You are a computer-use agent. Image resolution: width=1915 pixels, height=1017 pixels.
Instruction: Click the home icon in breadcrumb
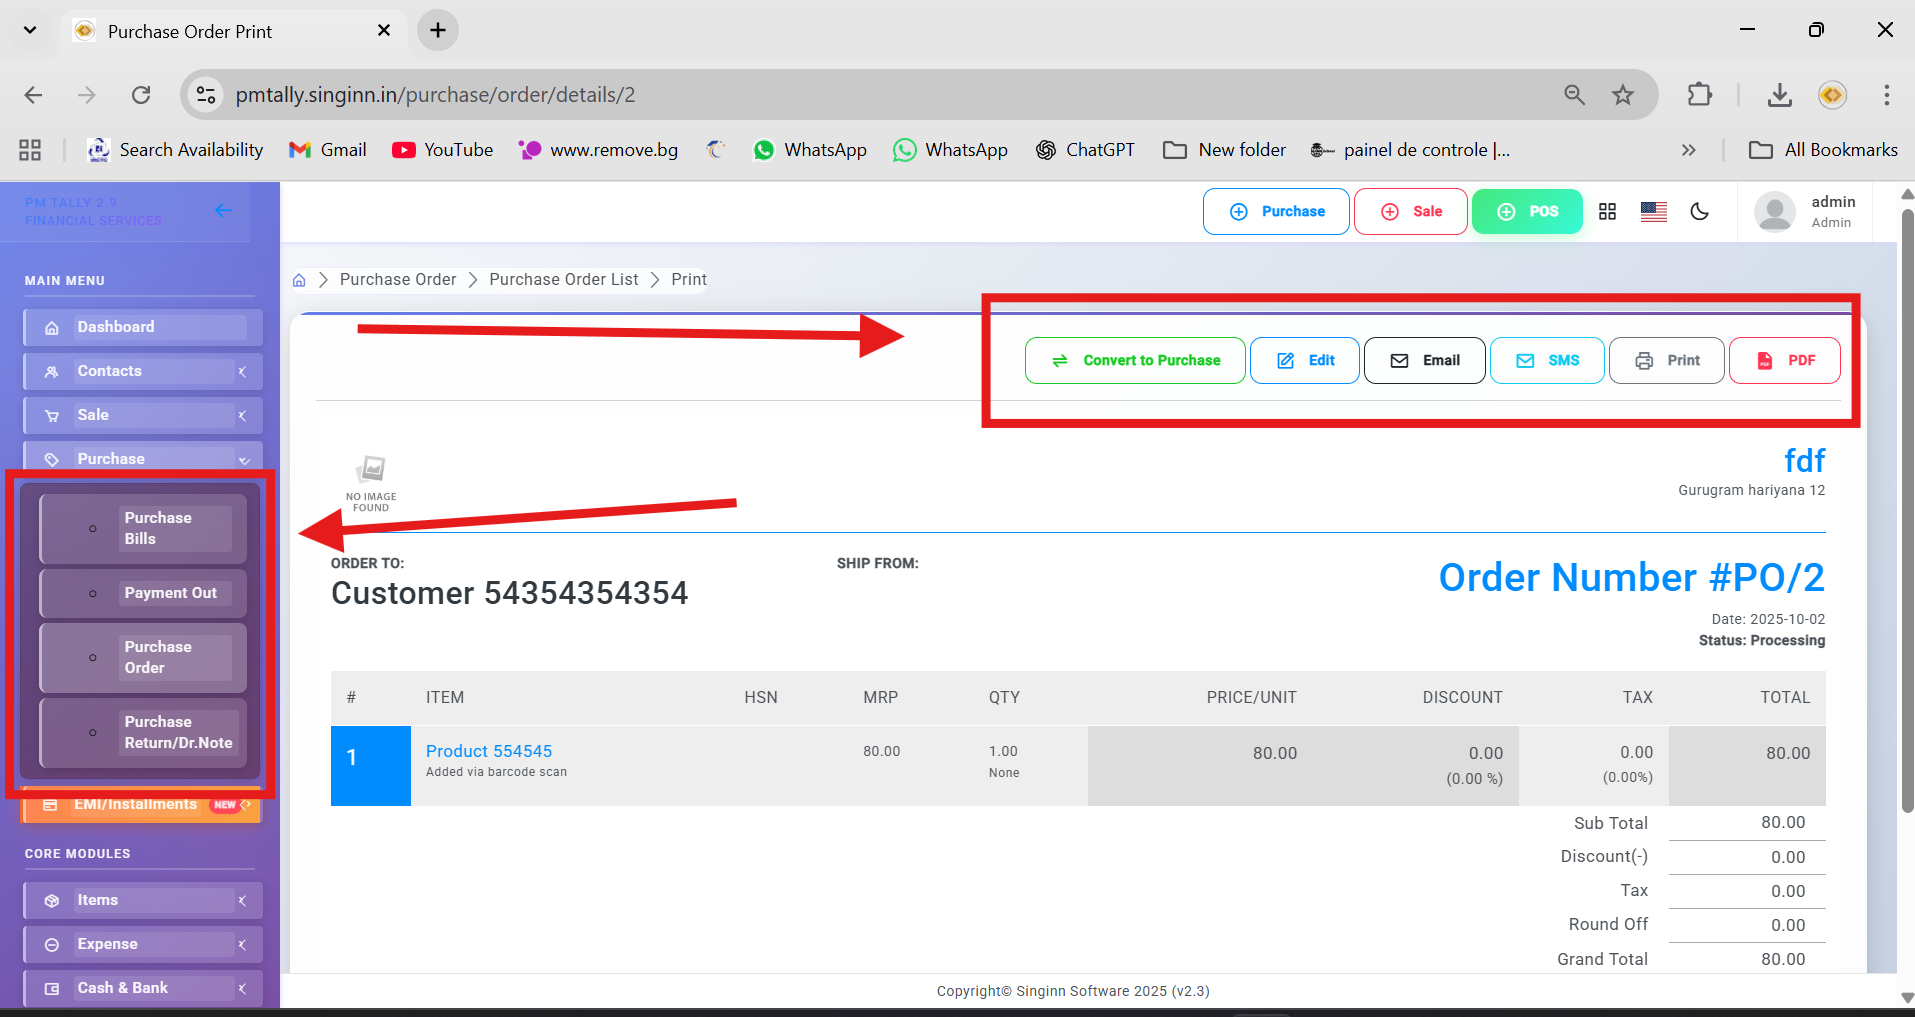[299, 280]
